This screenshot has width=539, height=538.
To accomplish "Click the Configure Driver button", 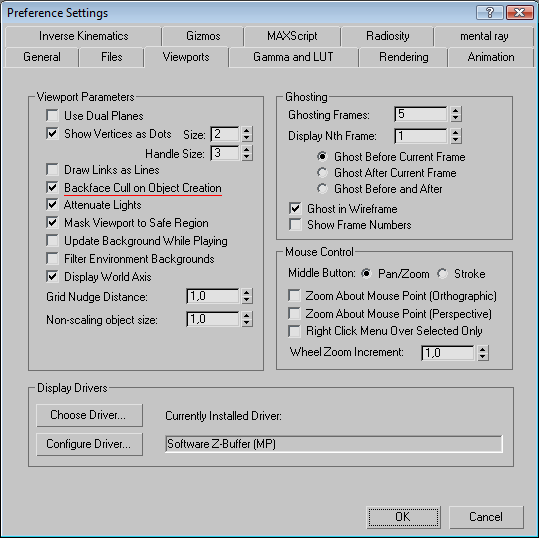I will pos(89,444).
